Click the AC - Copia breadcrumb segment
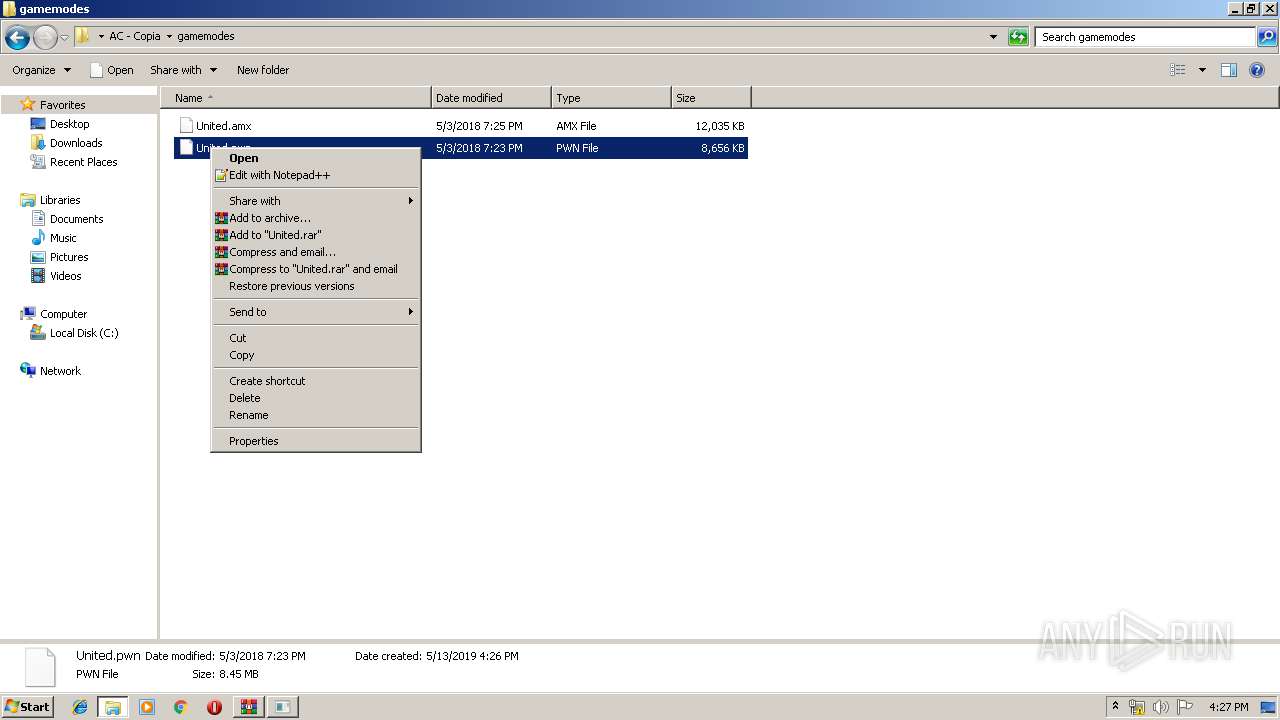The height and width of the screenshot is (720, 1280). pyautogui.click(x=134, y=36)
